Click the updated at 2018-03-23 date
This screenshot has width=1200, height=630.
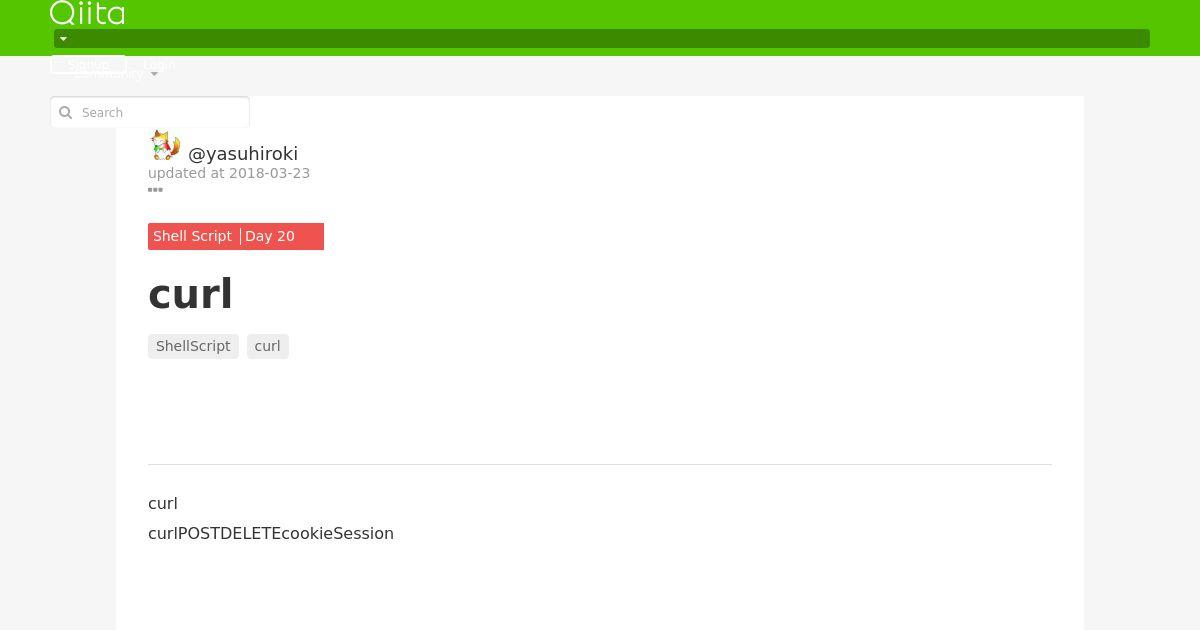click(x=229, y=173)
